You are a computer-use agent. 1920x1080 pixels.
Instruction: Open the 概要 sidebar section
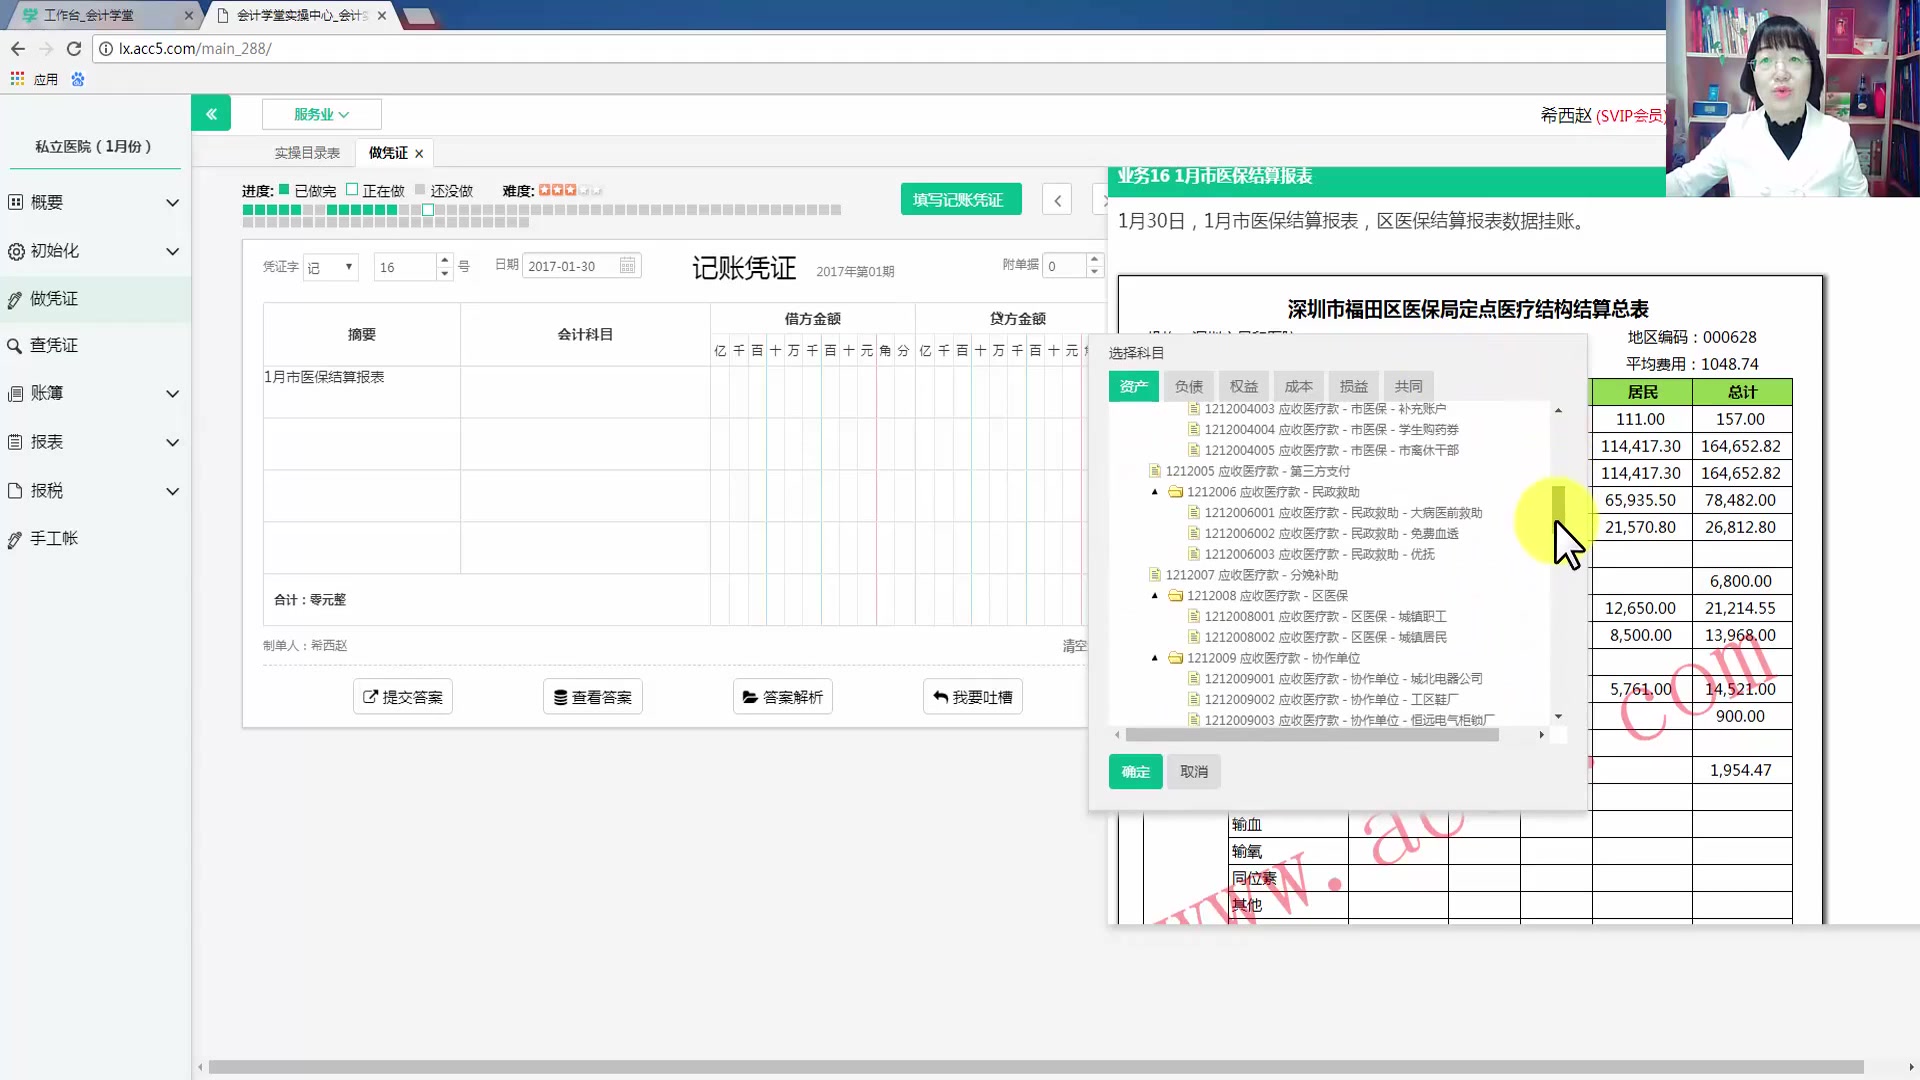click(95, 202)
